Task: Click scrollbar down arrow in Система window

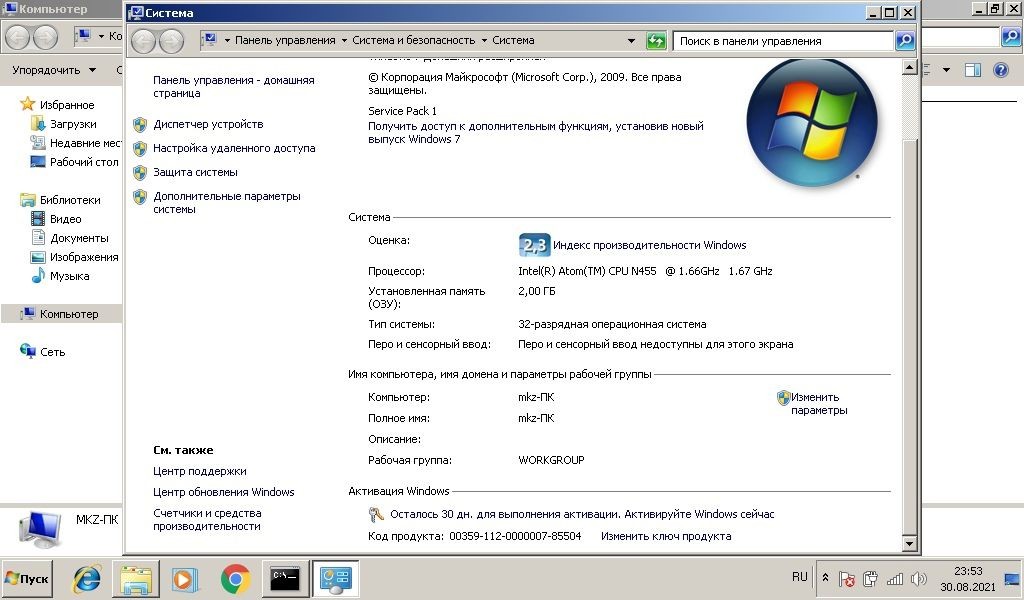Action: [x=909, y=543]
